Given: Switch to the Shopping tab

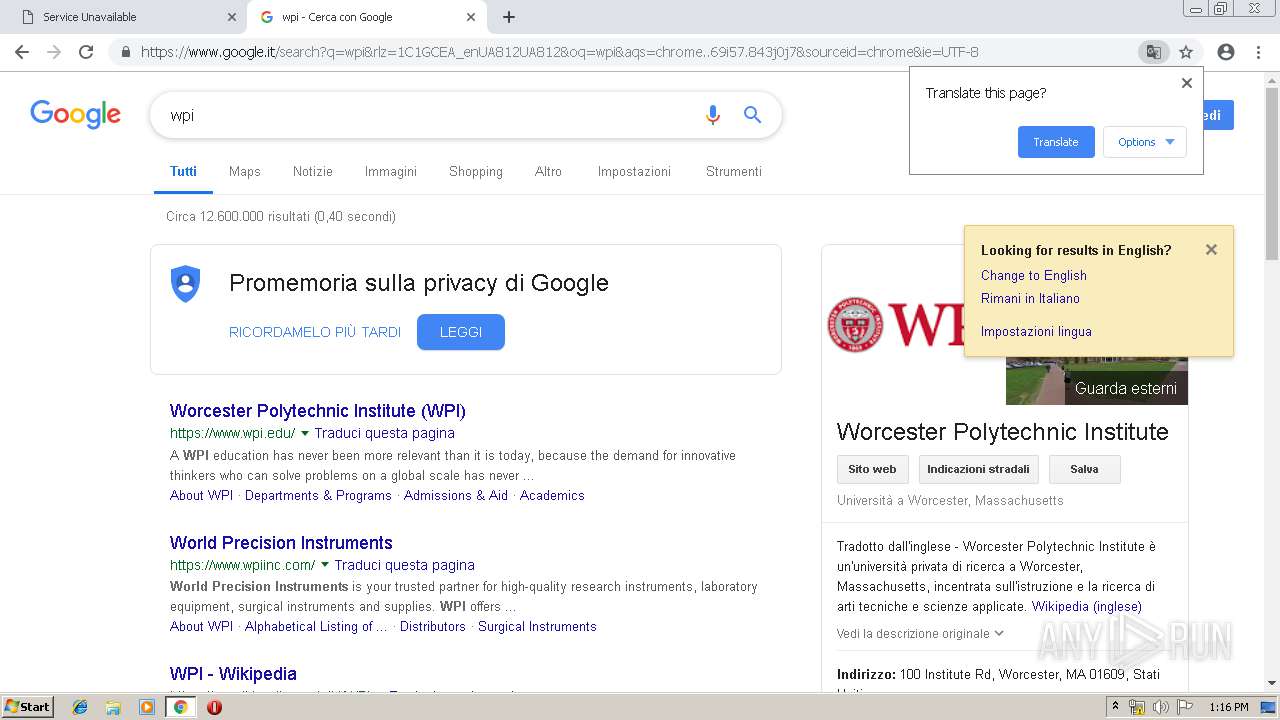Looking at the screenshot, I should (475, 171).
